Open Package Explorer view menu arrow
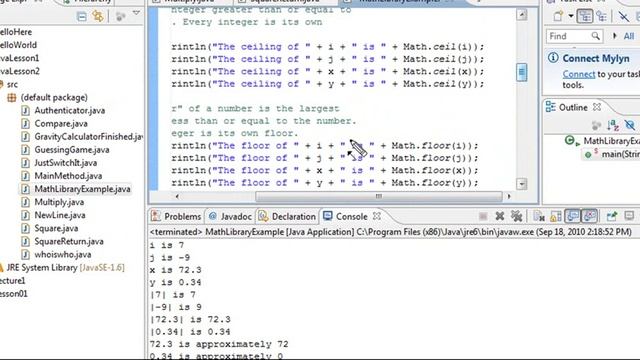This screenshot has width=640, height=360. coord(136,14)
